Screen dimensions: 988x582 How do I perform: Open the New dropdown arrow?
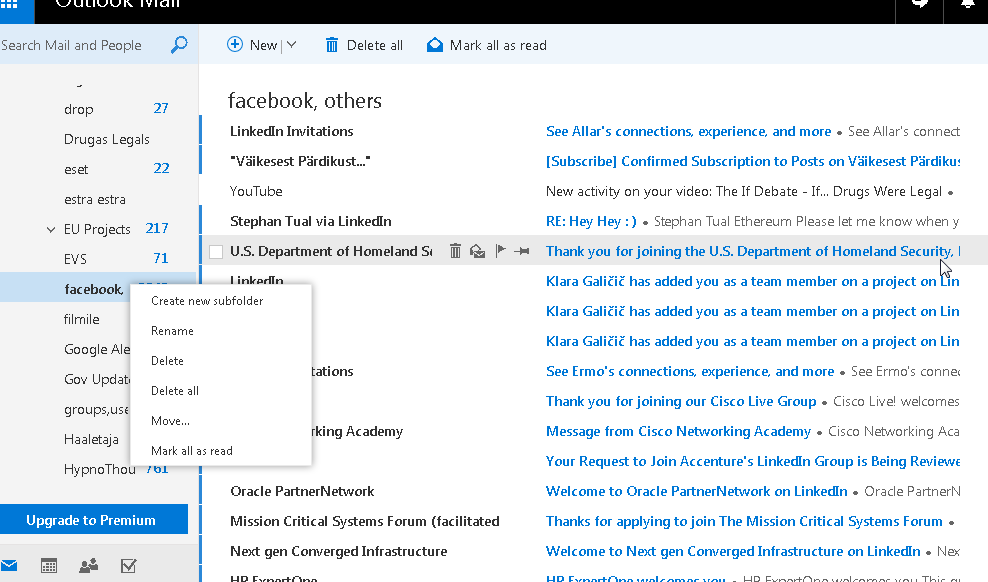(x=291, y=45)
